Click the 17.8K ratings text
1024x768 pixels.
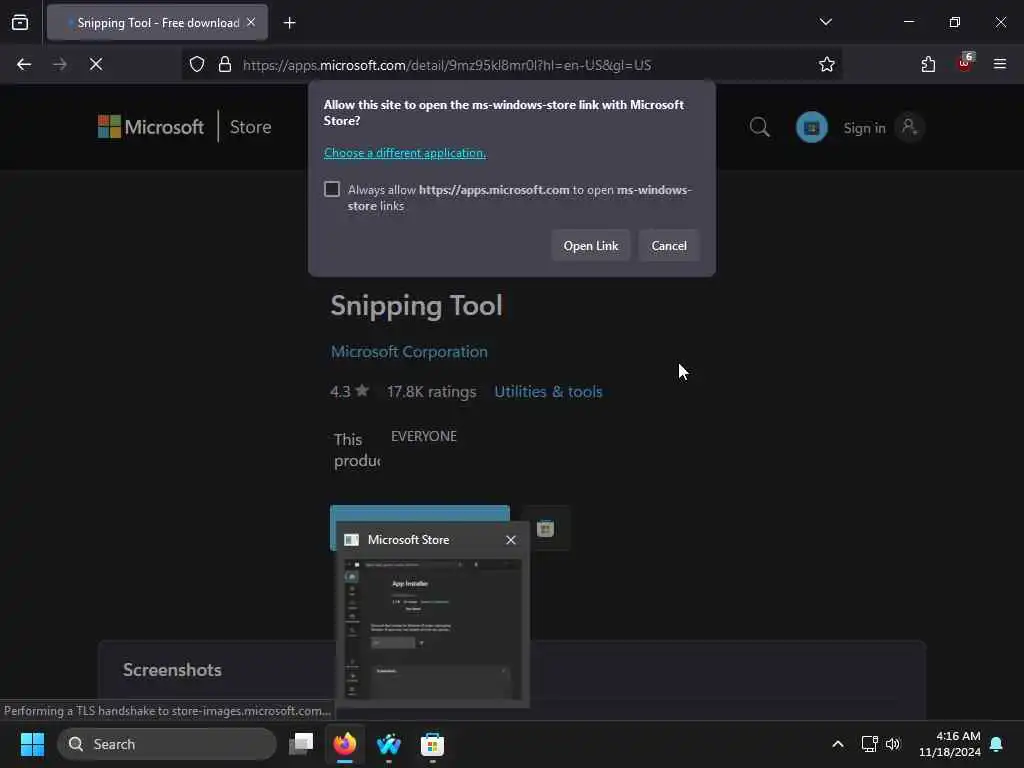[431, 391]
